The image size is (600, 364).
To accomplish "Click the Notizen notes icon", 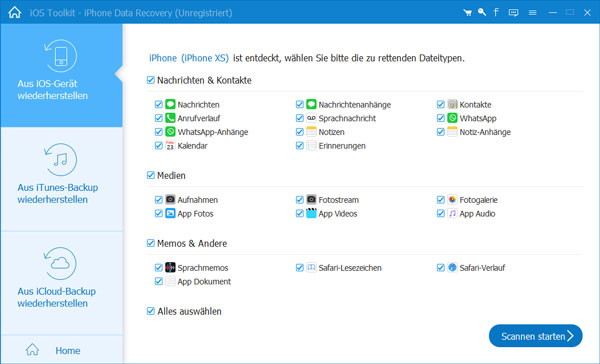I will pos(311,132).
